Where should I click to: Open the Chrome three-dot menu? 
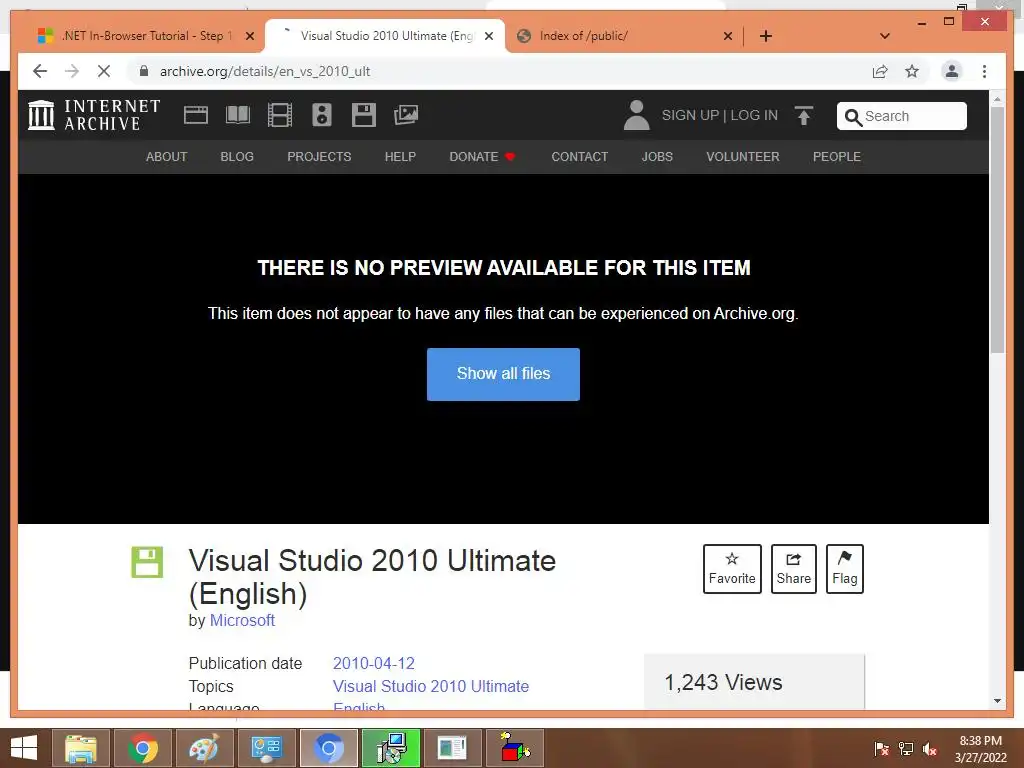coord(984,71)
